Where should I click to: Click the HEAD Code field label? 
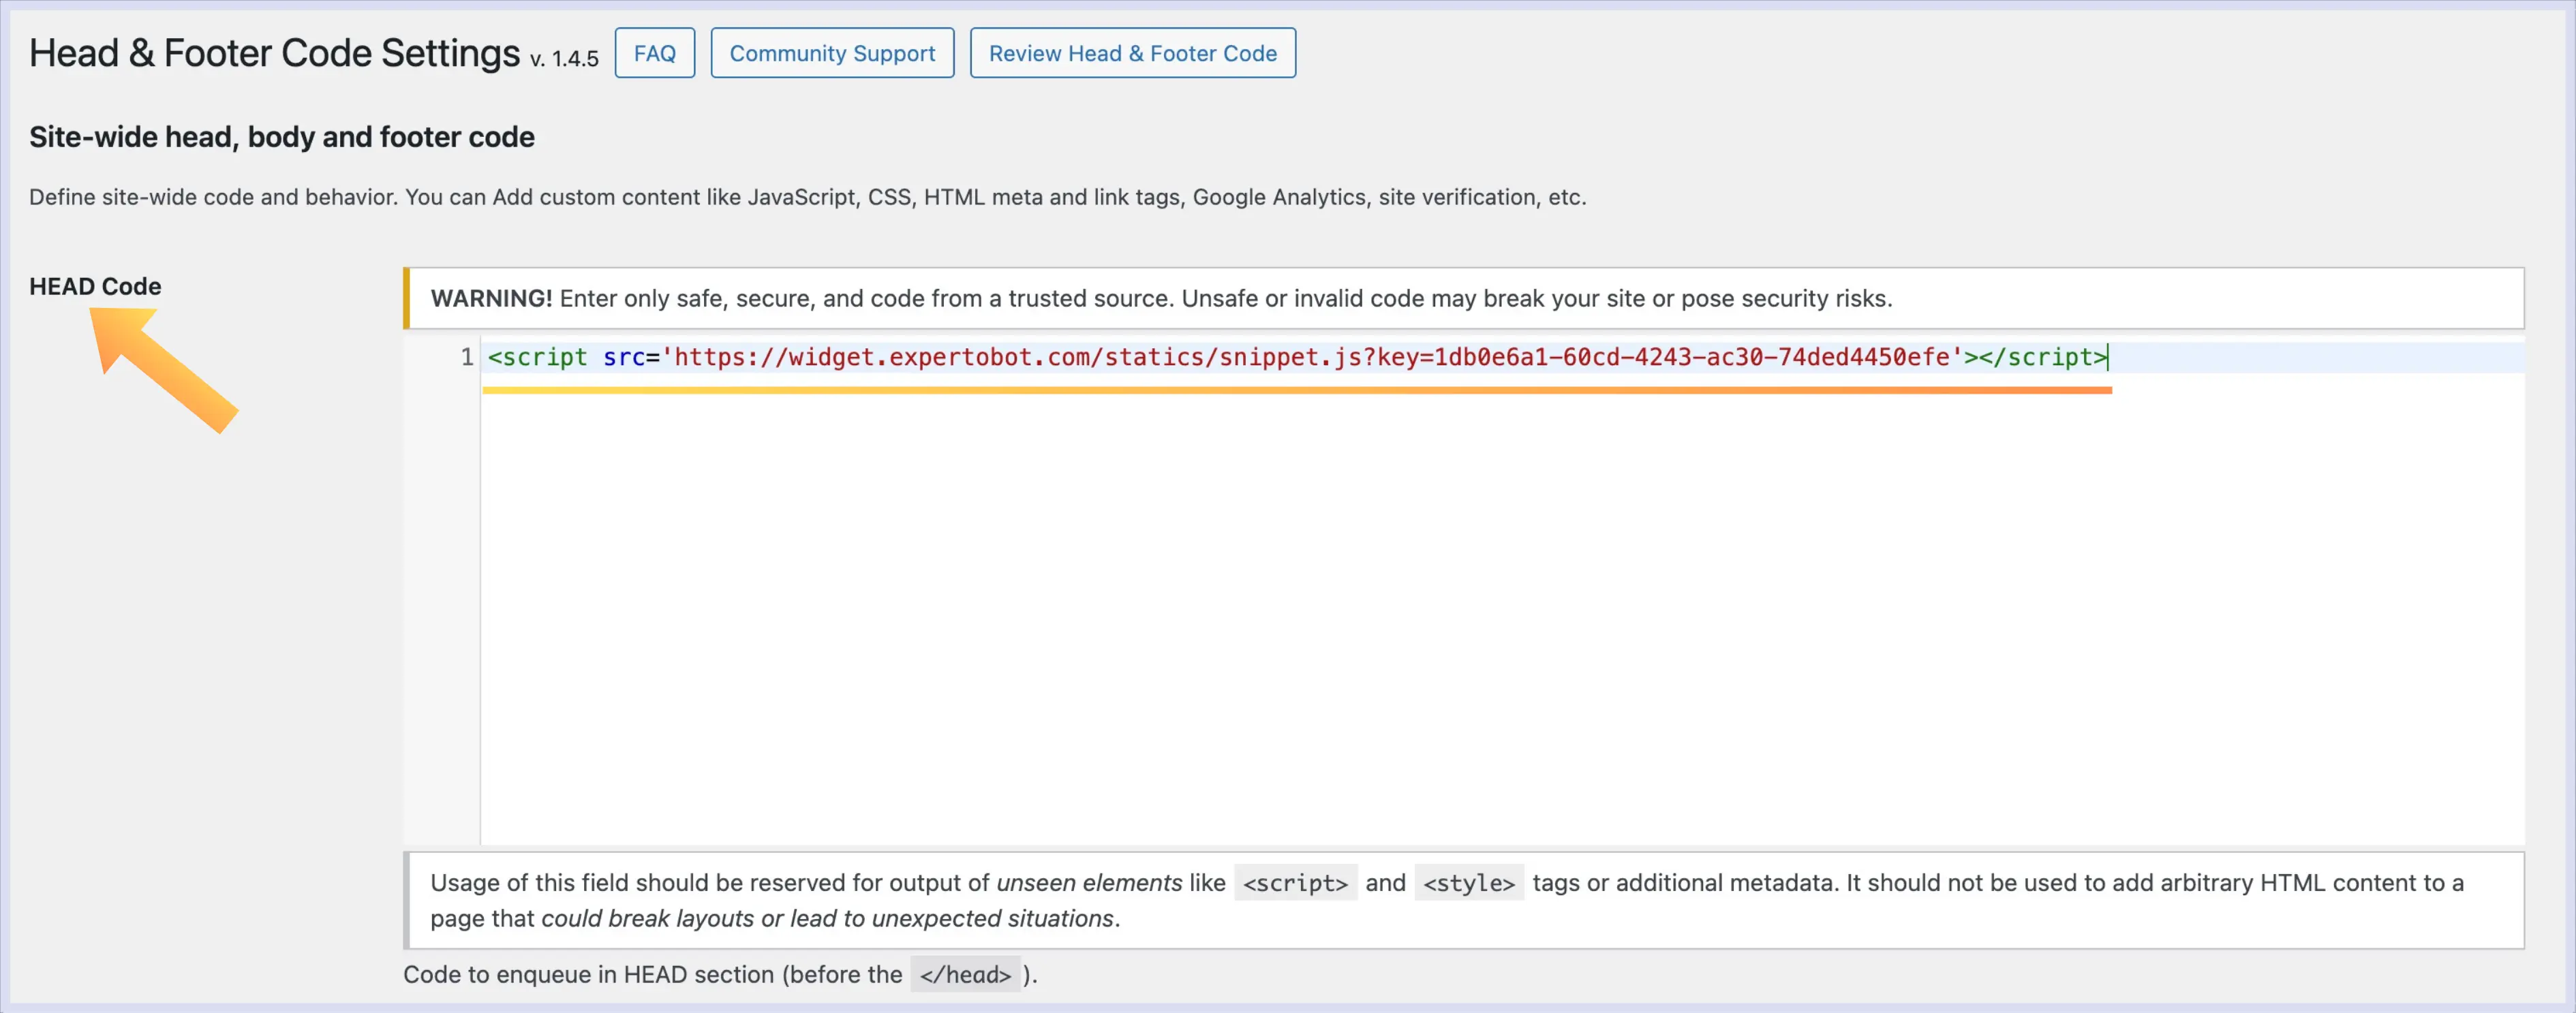click(95, 286)
